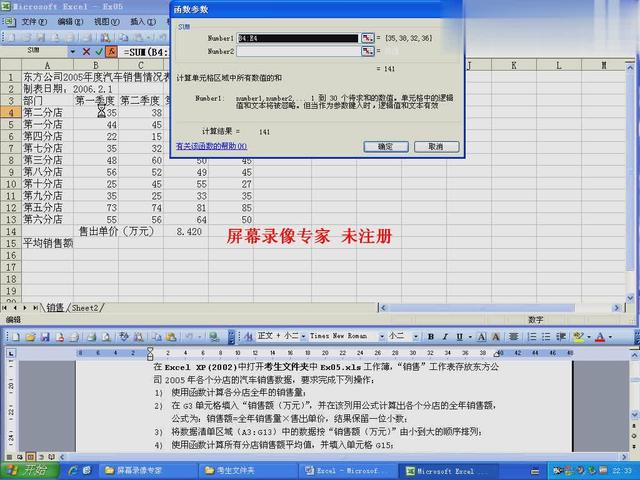
Task: Click the 取消 button in function dialog
Action: click(x=436, y=147)
